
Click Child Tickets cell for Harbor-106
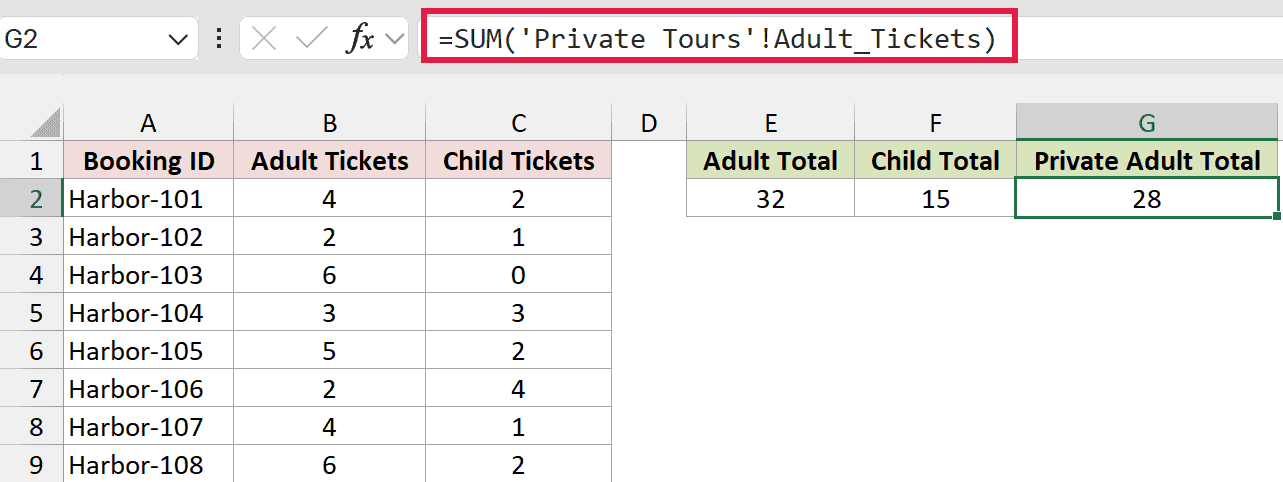click(x=518, y=389)
